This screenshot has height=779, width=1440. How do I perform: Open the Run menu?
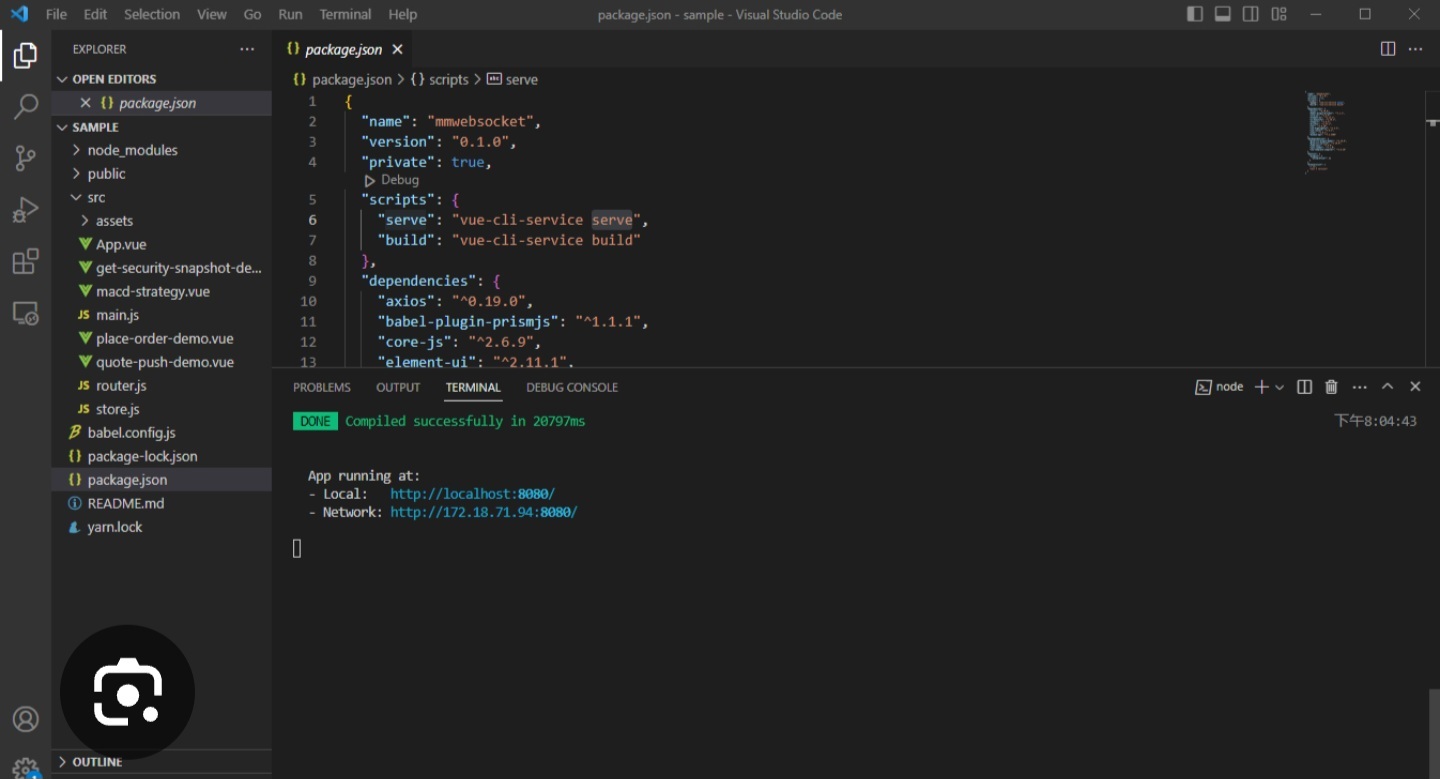(x=290, y=14)
